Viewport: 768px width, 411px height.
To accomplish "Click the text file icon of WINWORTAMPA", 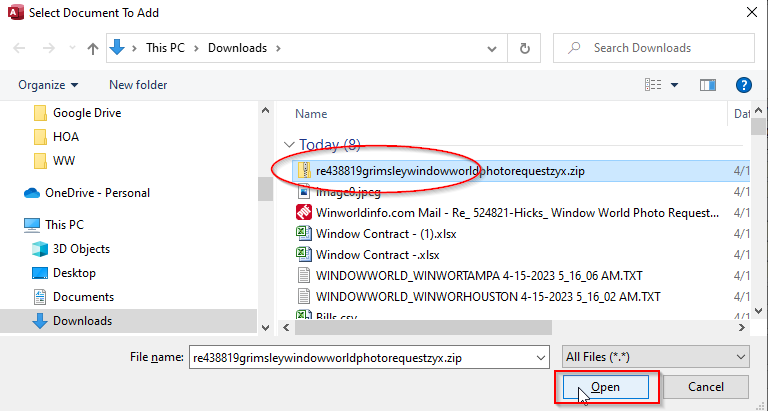I will pyautogui.click(x=304, y=276).
